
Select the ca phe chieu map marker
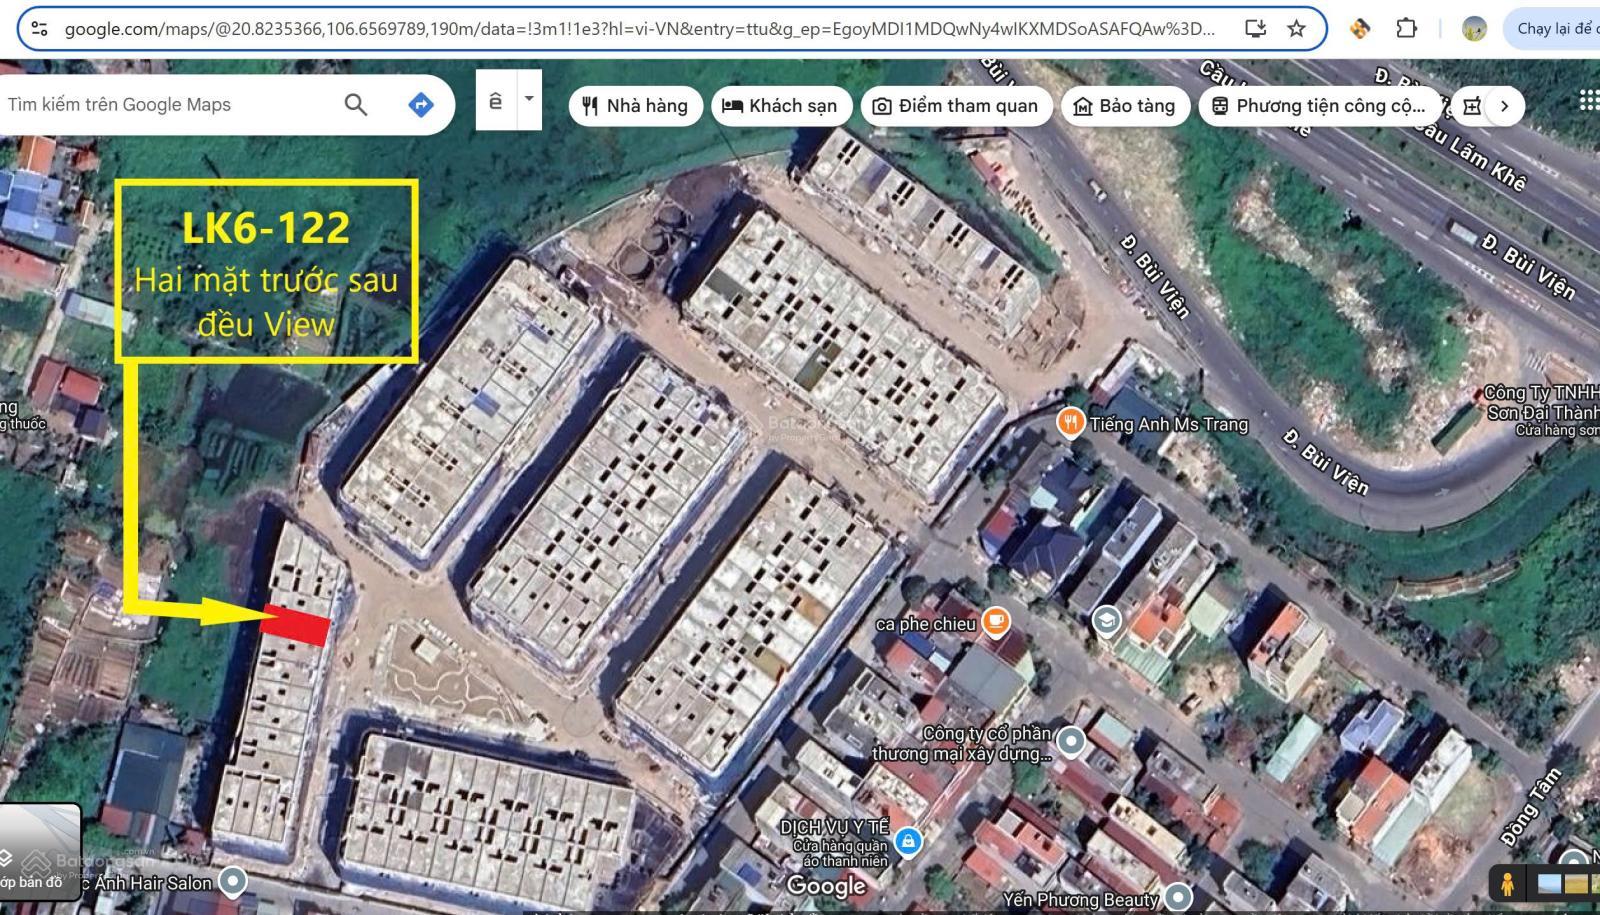pos(995,621)
